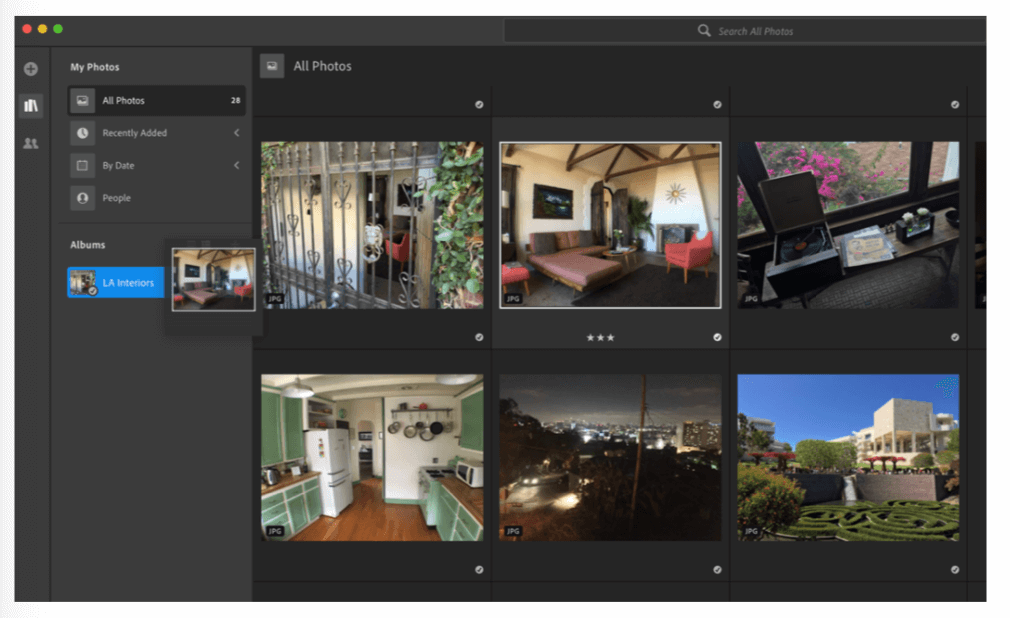This screenshot has width=1010, height=618.
Task: Open the People section
Action: (157, 198)
